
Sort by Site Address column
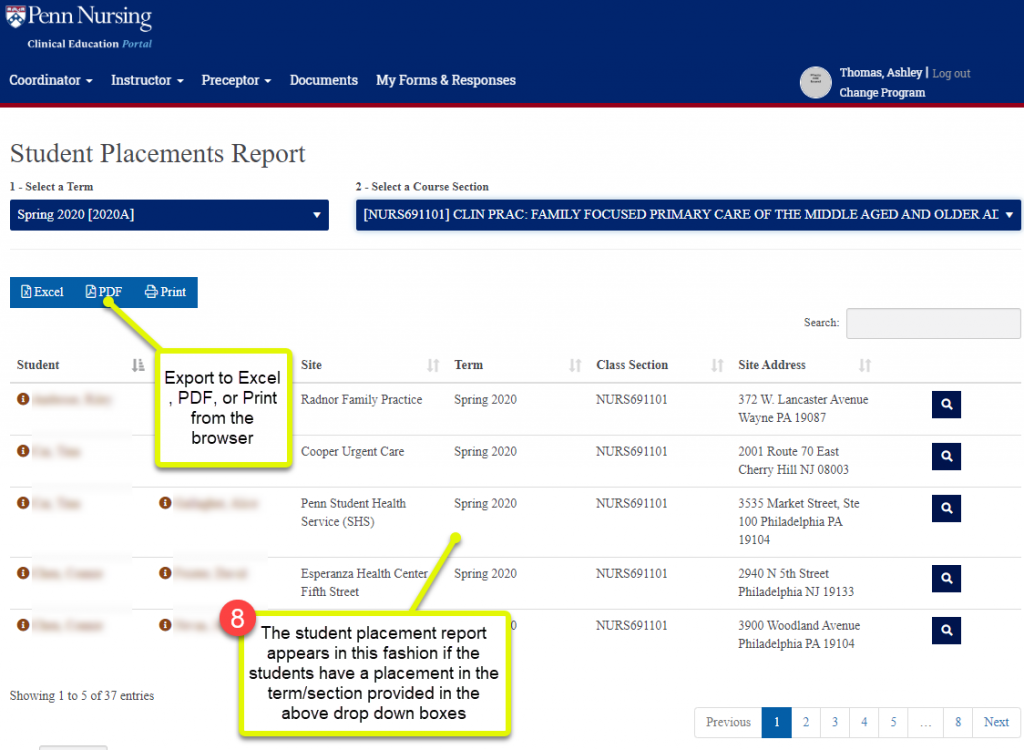(x=865, y=366)
